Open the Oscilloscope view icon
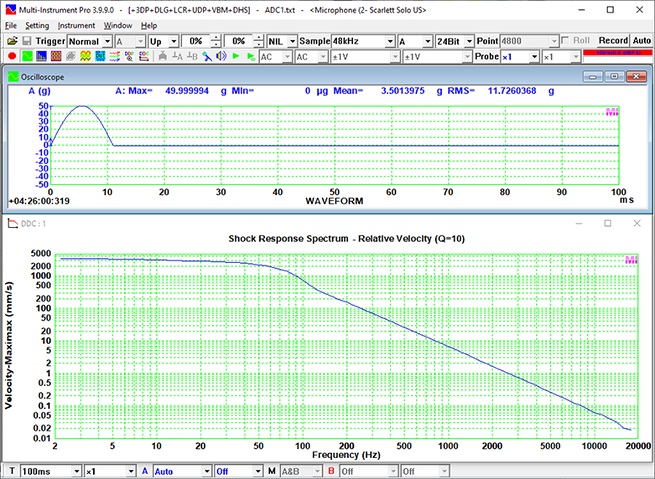 [28, 57]
